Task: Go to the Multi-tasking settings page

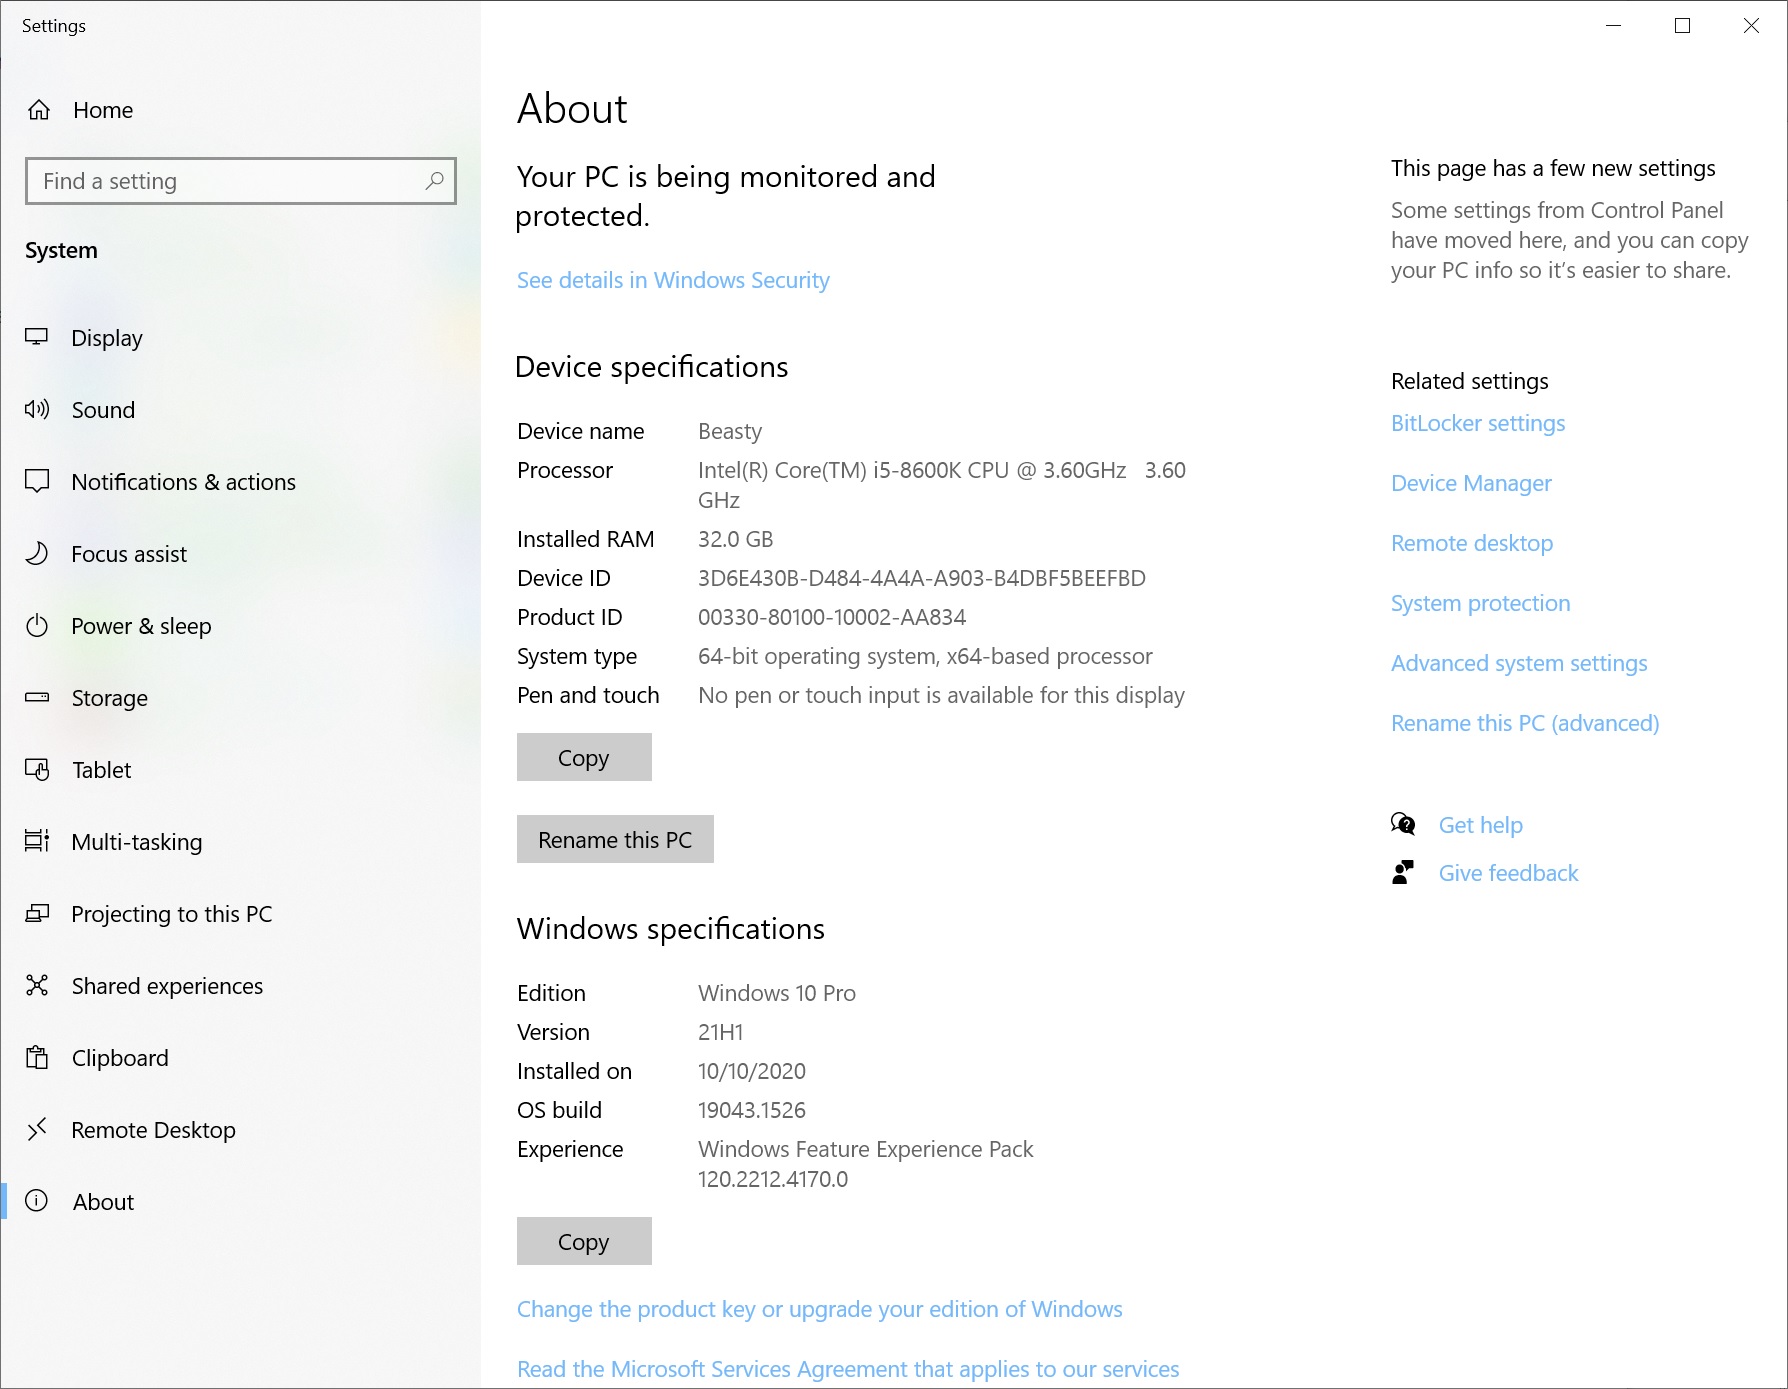Action: (x=137, y=842)
